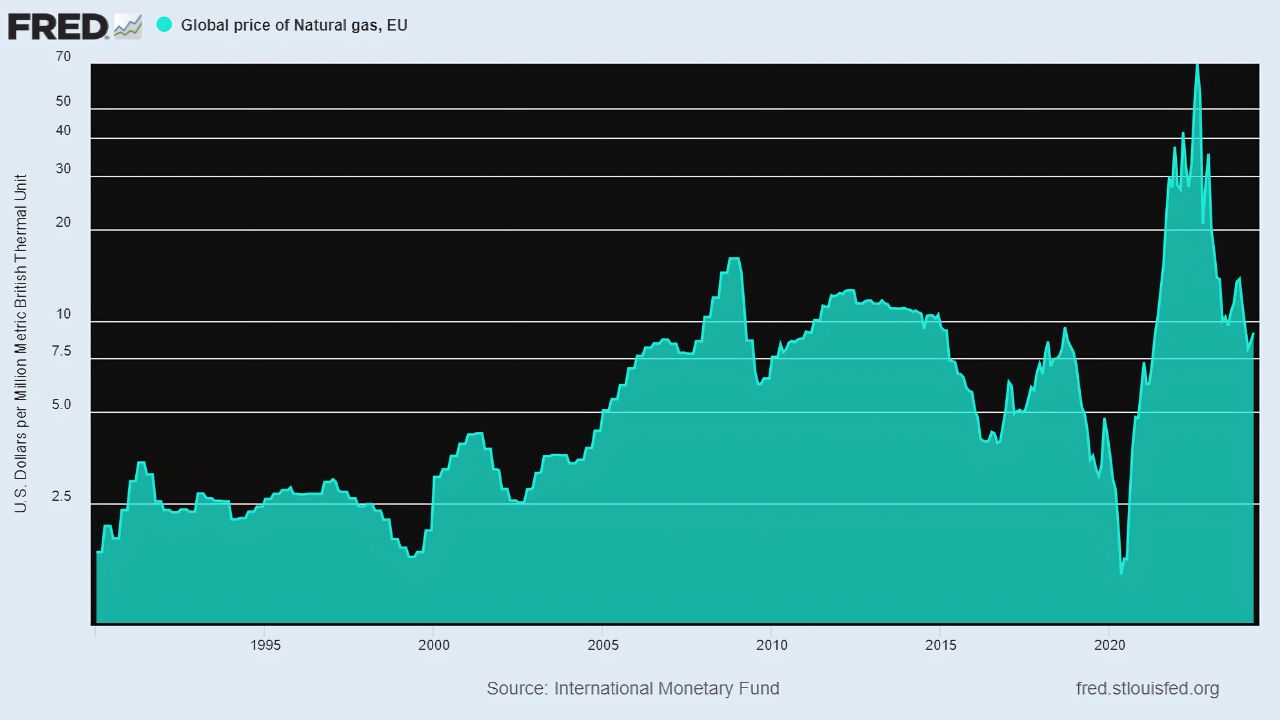Click the y-axis label 30
Screen dimensions: 1280x720
tap(63, 168)
